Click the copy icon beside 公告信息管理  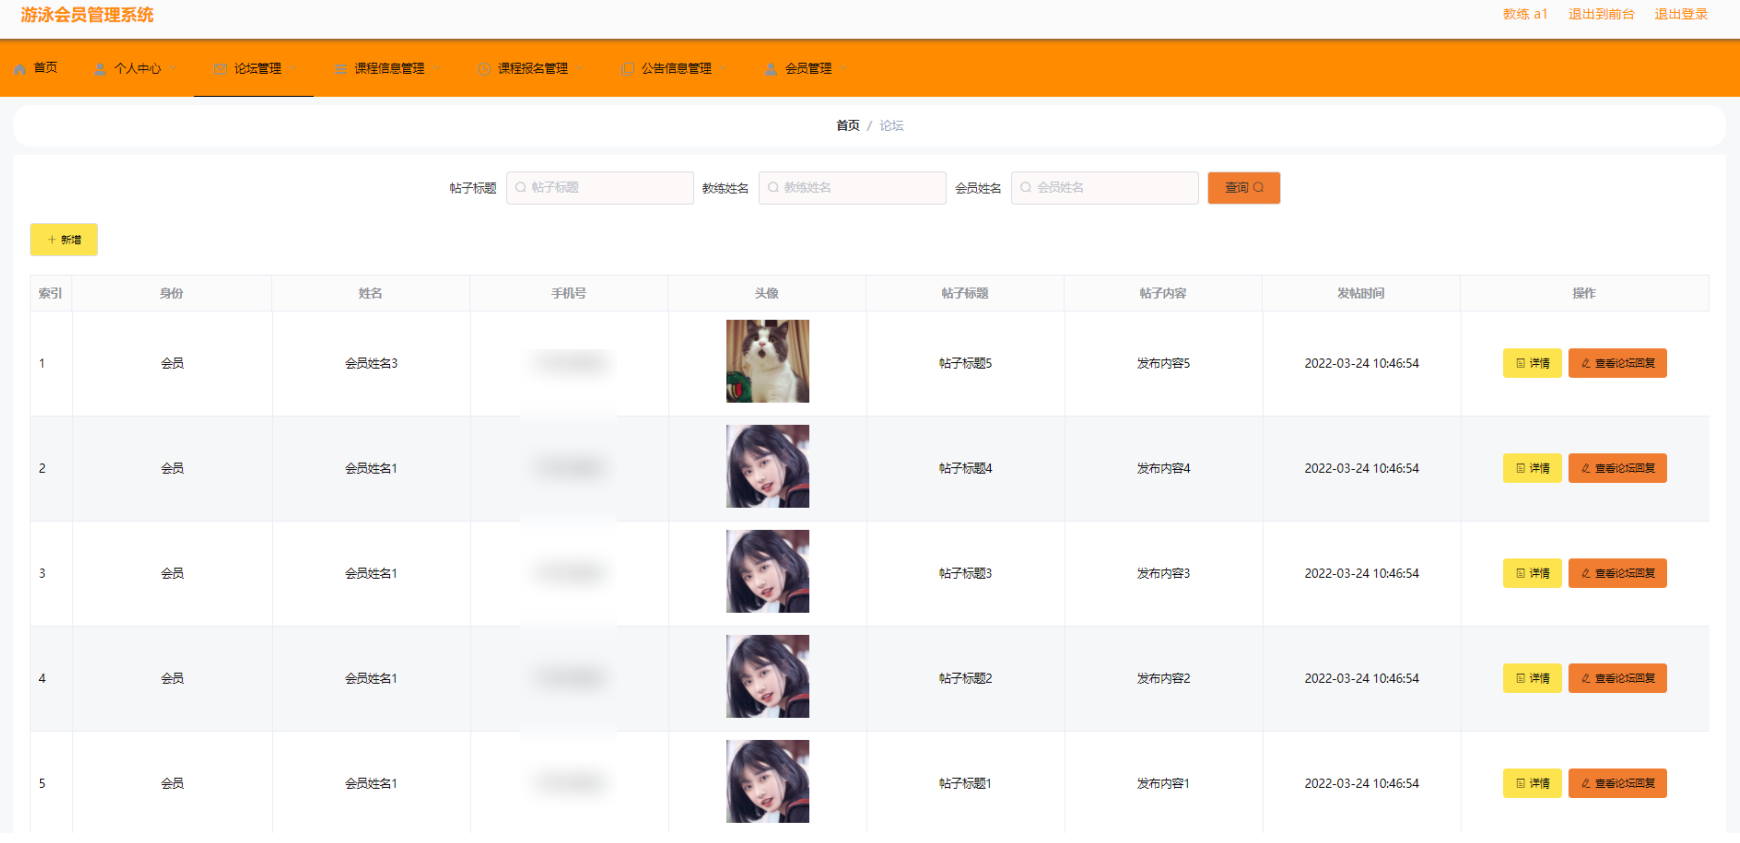[628, 69]
